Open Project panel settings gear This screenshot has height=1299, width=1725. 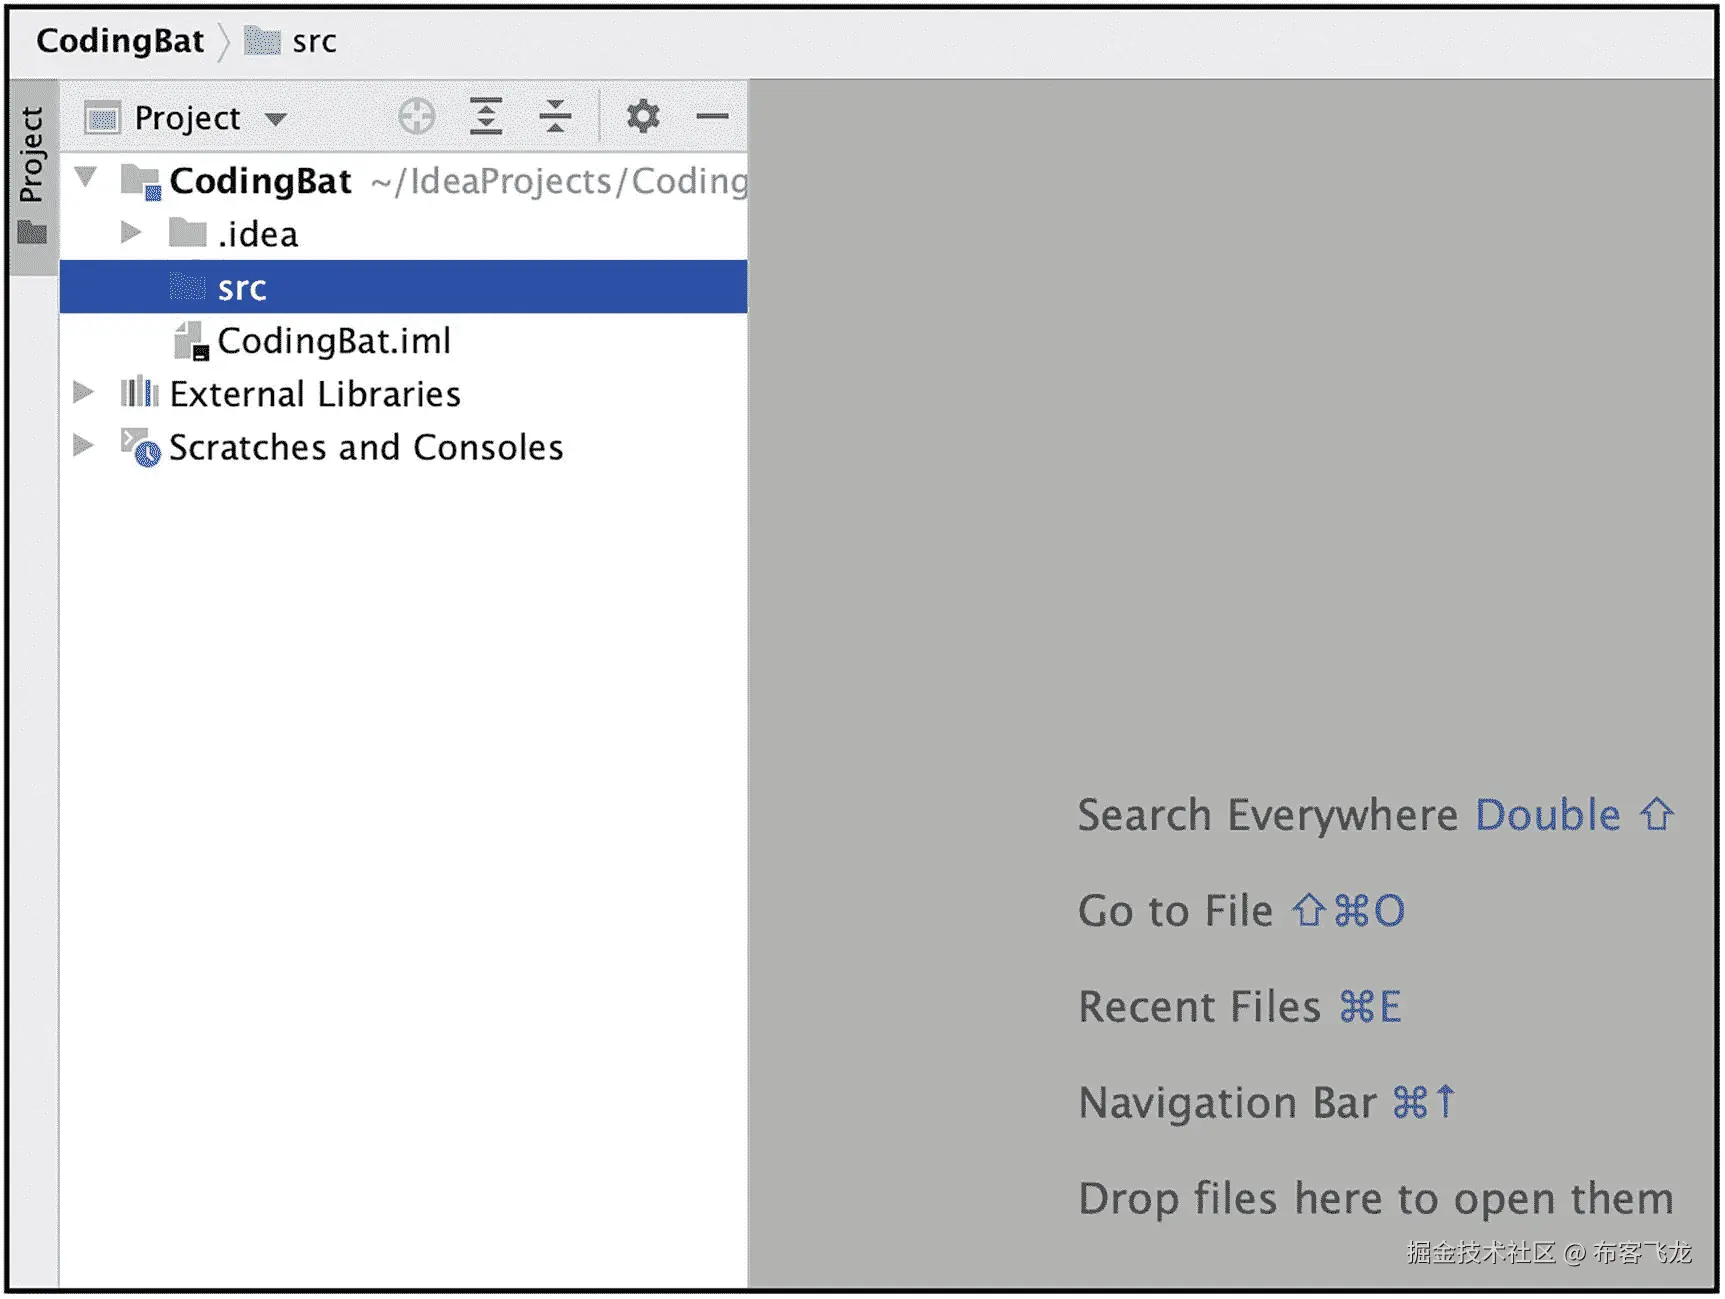(x=643, y=117)
